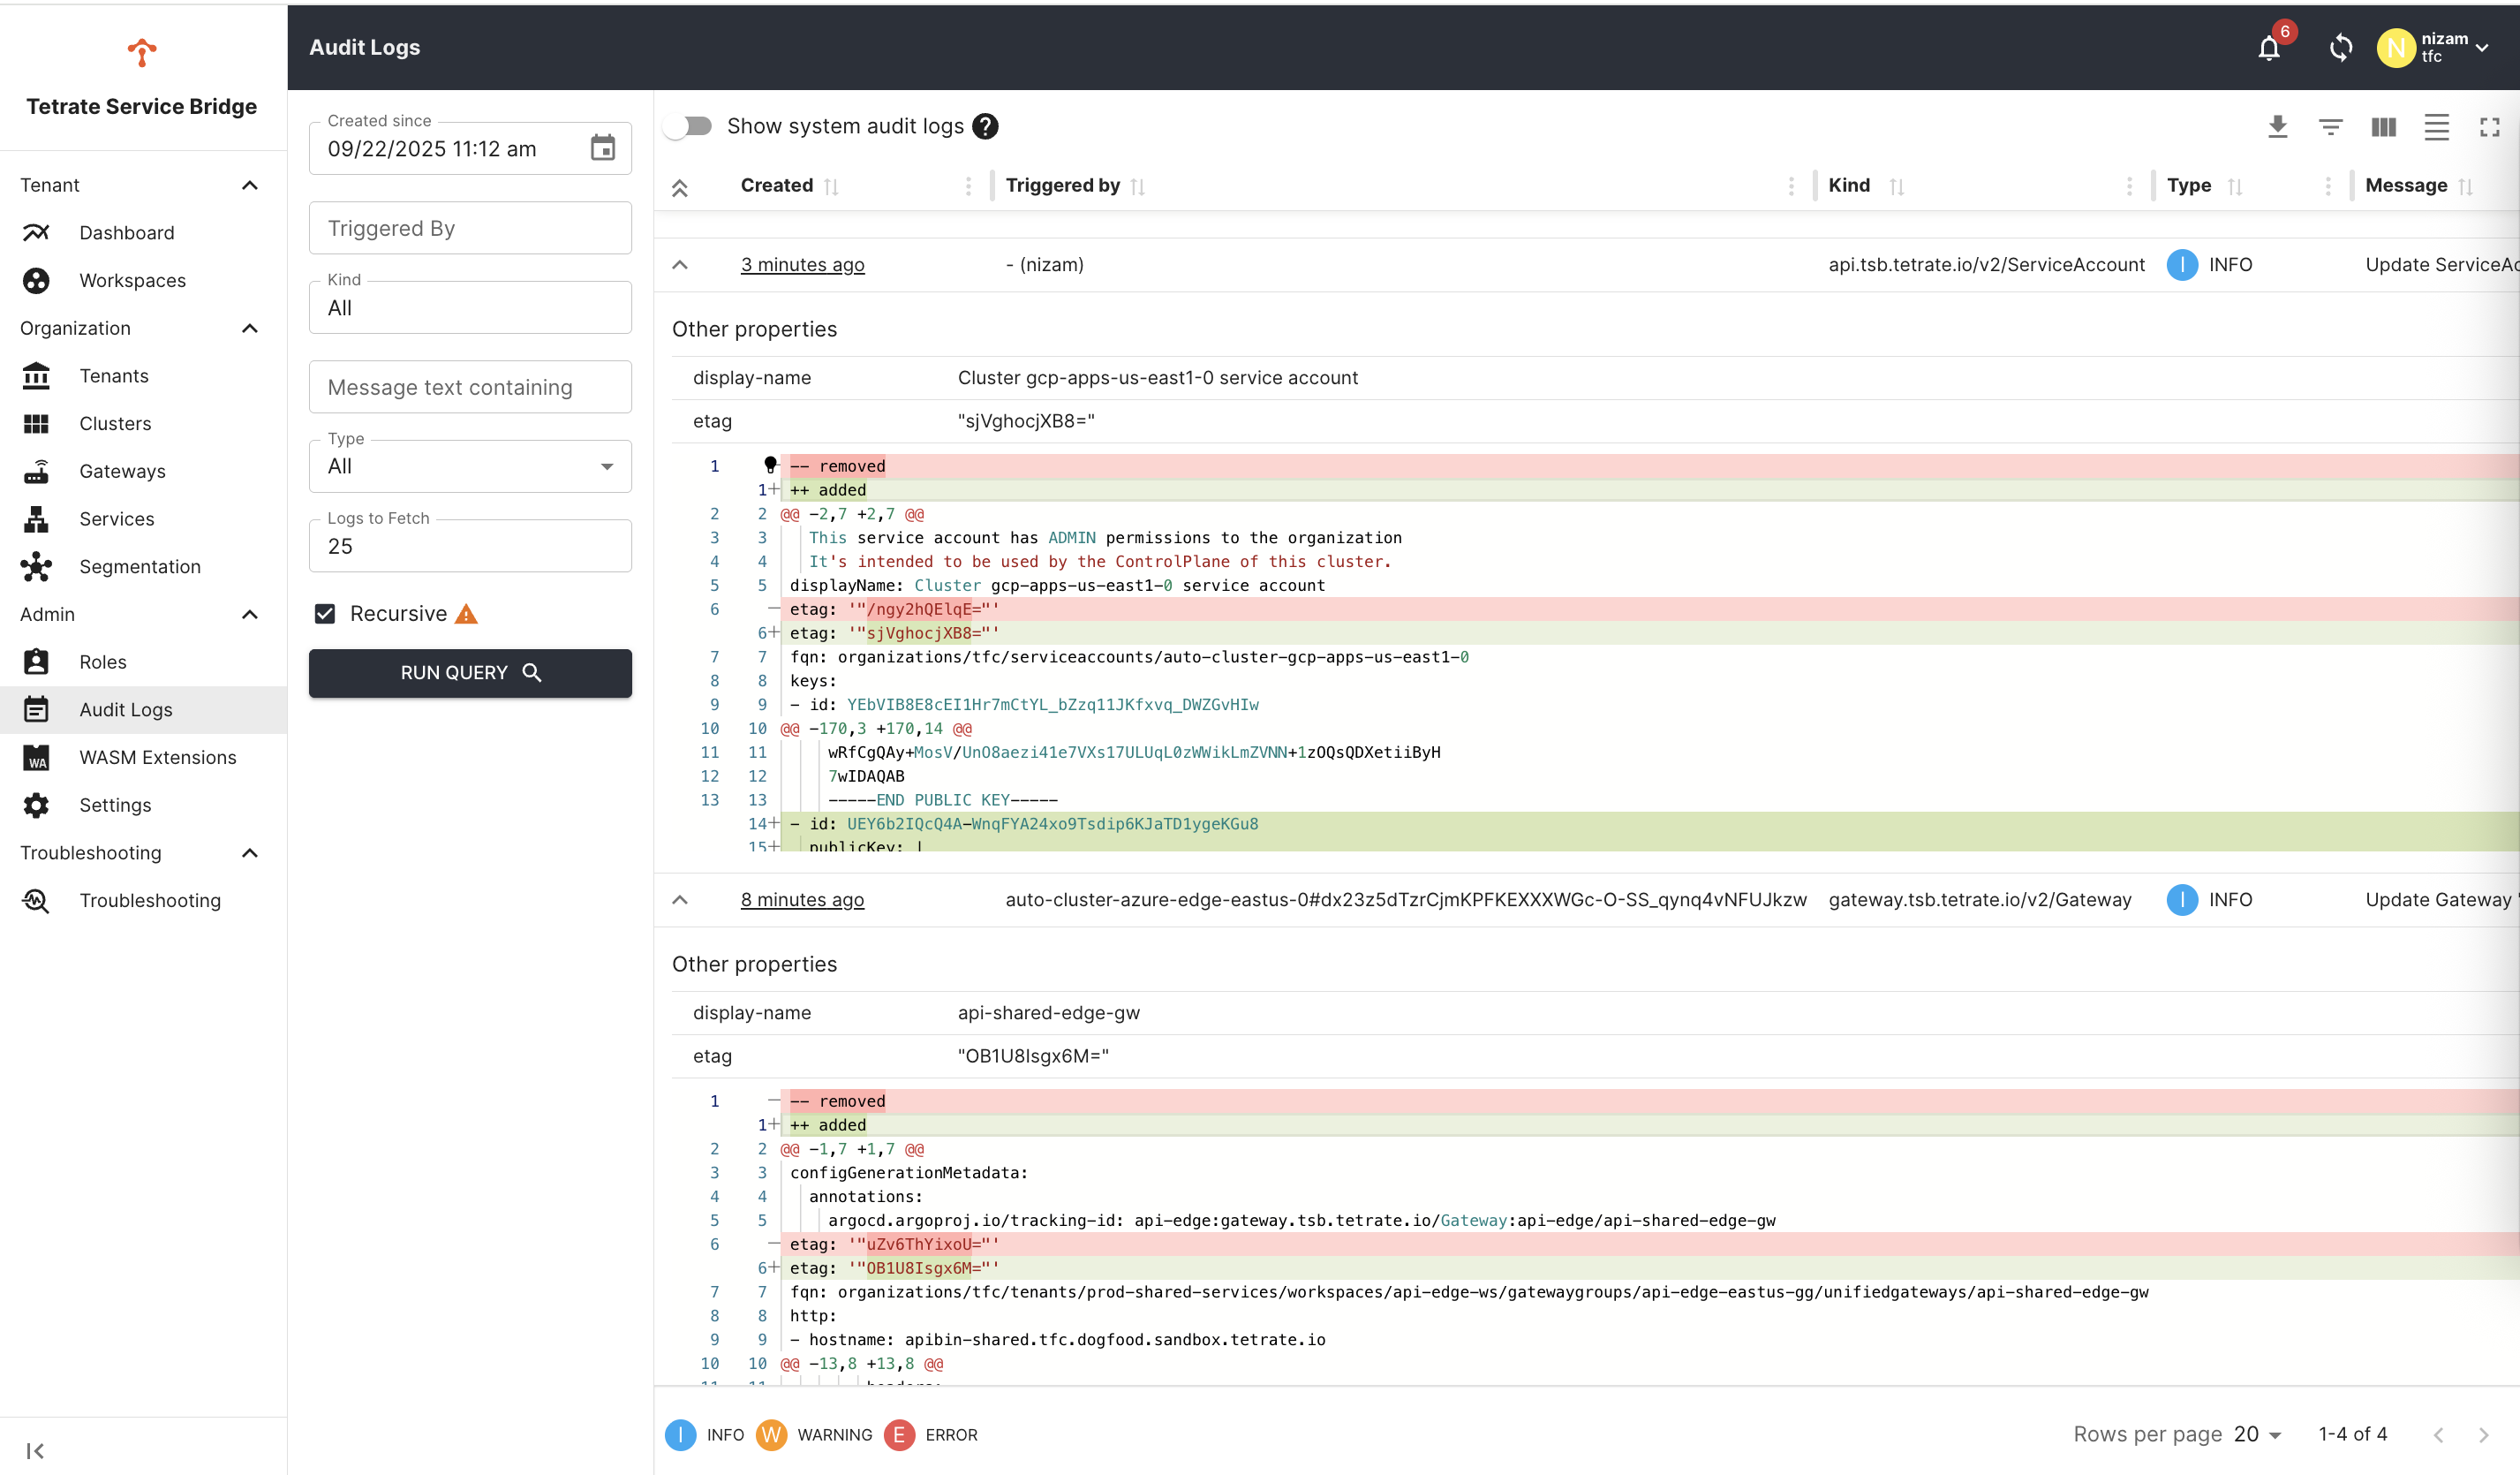
Task: Open the table filter icon
Action: 2330,127
